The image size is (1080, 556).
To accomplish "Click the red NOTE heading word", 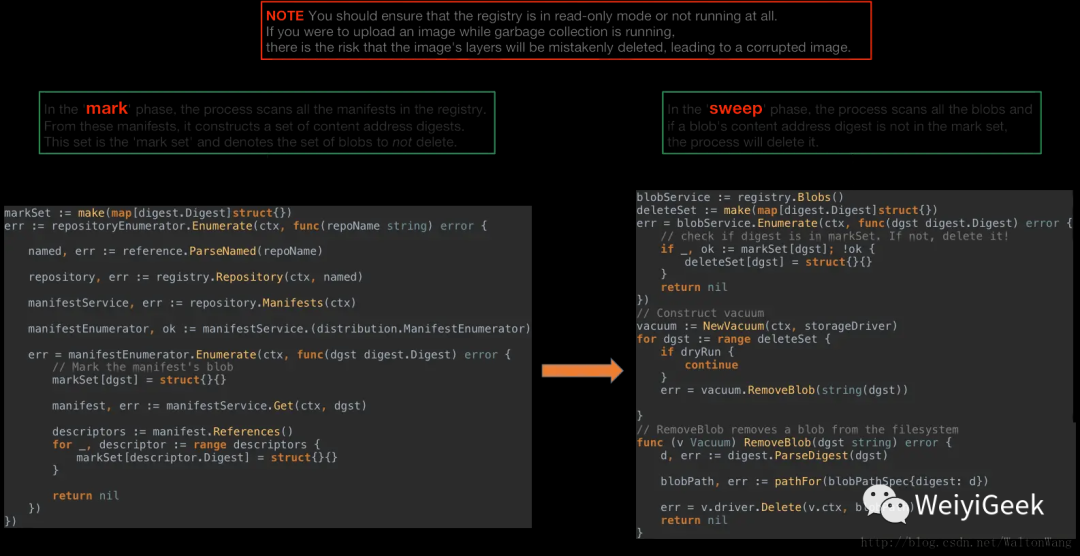I will pos(285,16).
